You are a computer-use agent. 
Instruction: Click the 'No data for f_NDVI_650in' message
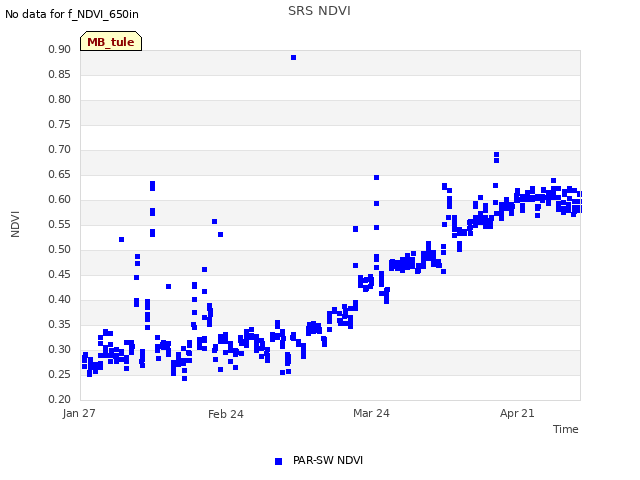pos(72,14)
